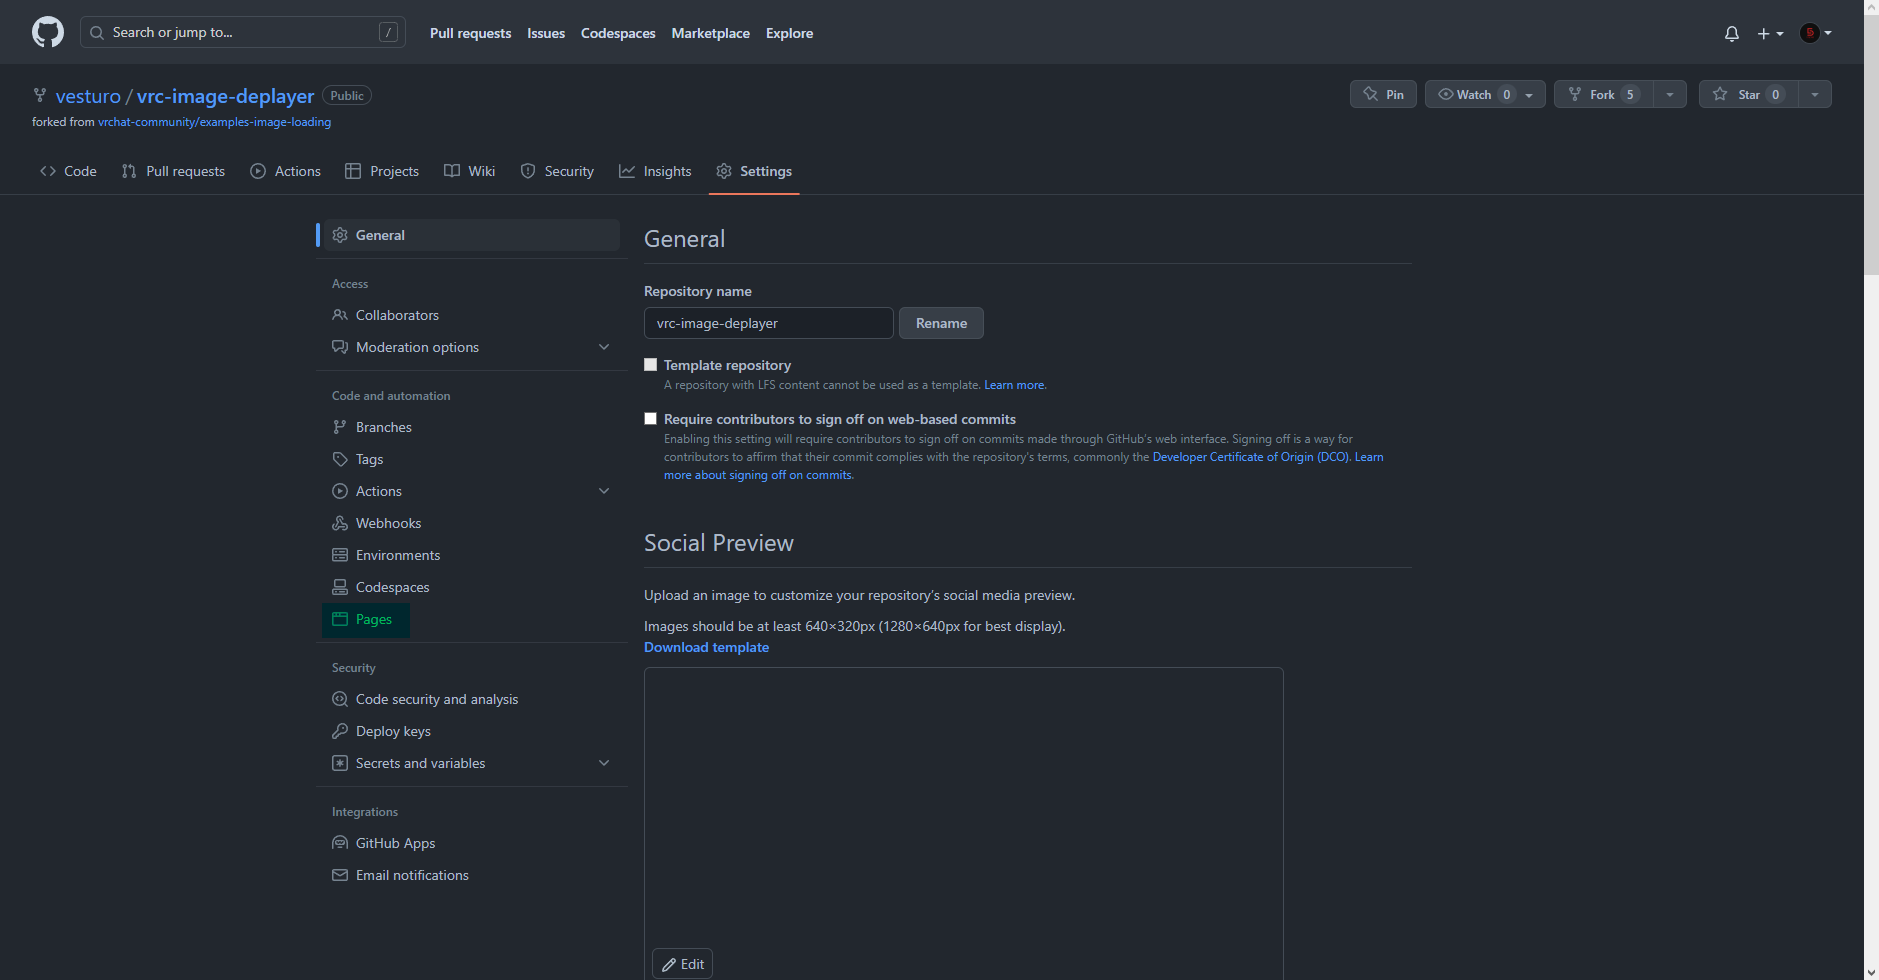Switch to the Code tab
1879x980 pixels.
(x=68, y=171)
